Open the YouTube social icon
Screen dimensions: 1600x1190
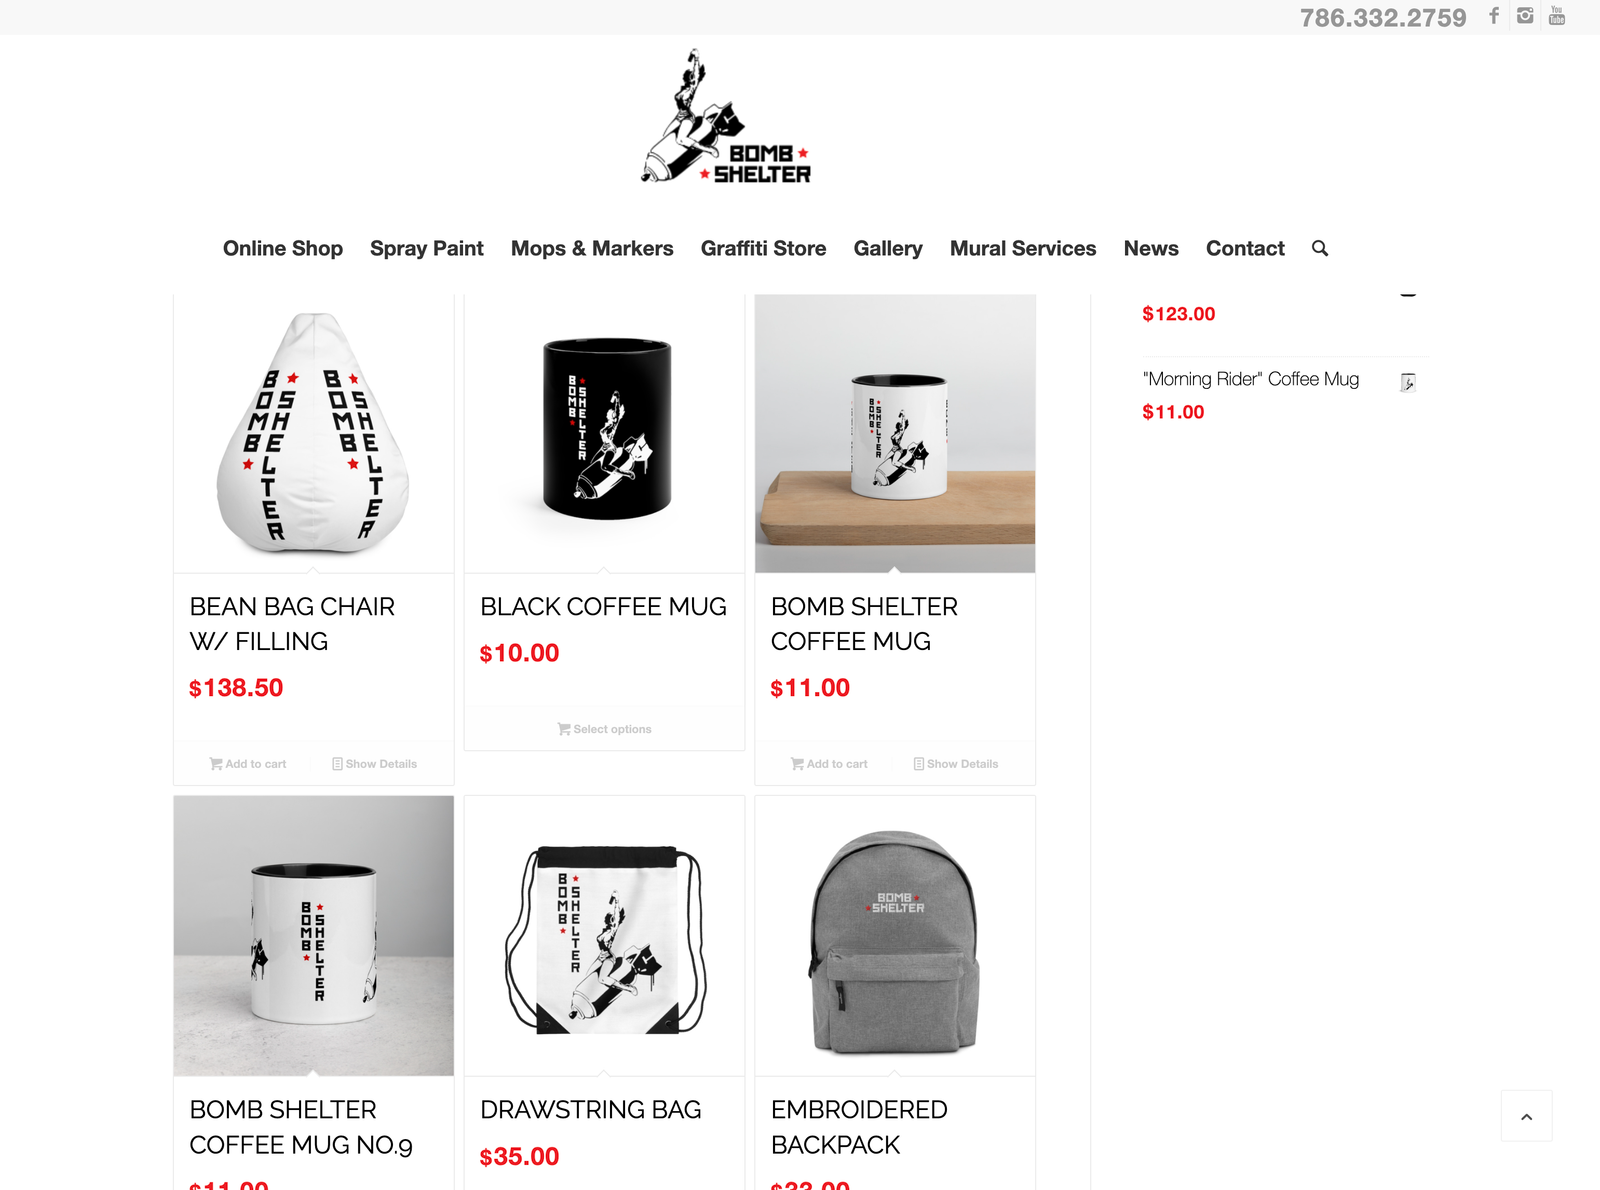coord(1557,16)
